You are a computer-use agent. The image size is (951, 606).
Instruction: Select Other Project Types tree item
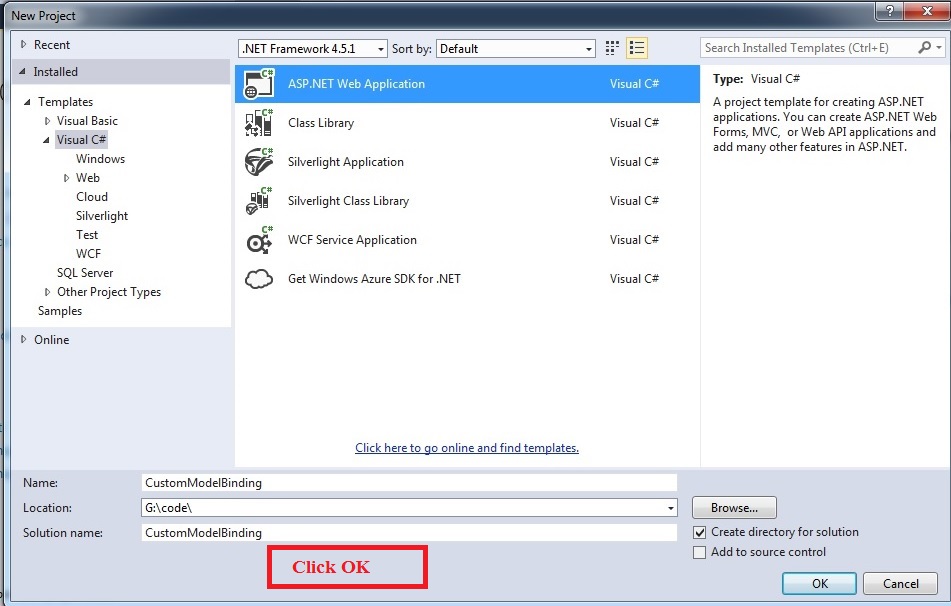[109, 292]
